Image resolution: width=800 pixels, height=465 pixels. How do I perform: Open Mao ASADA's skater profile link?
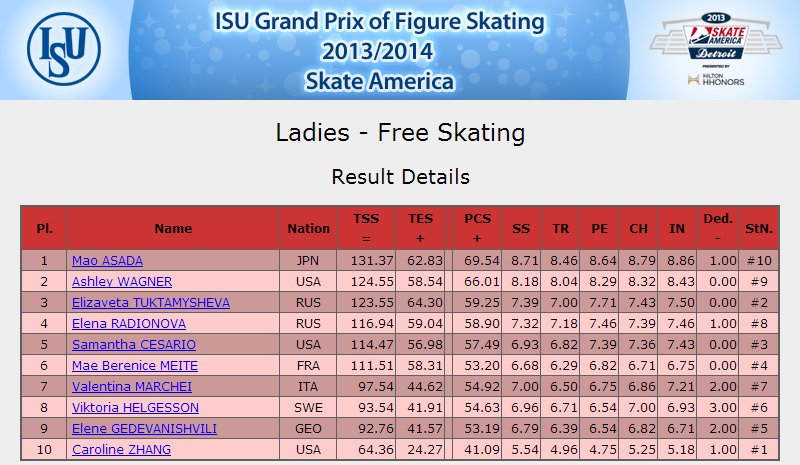(x=107, y=261)
